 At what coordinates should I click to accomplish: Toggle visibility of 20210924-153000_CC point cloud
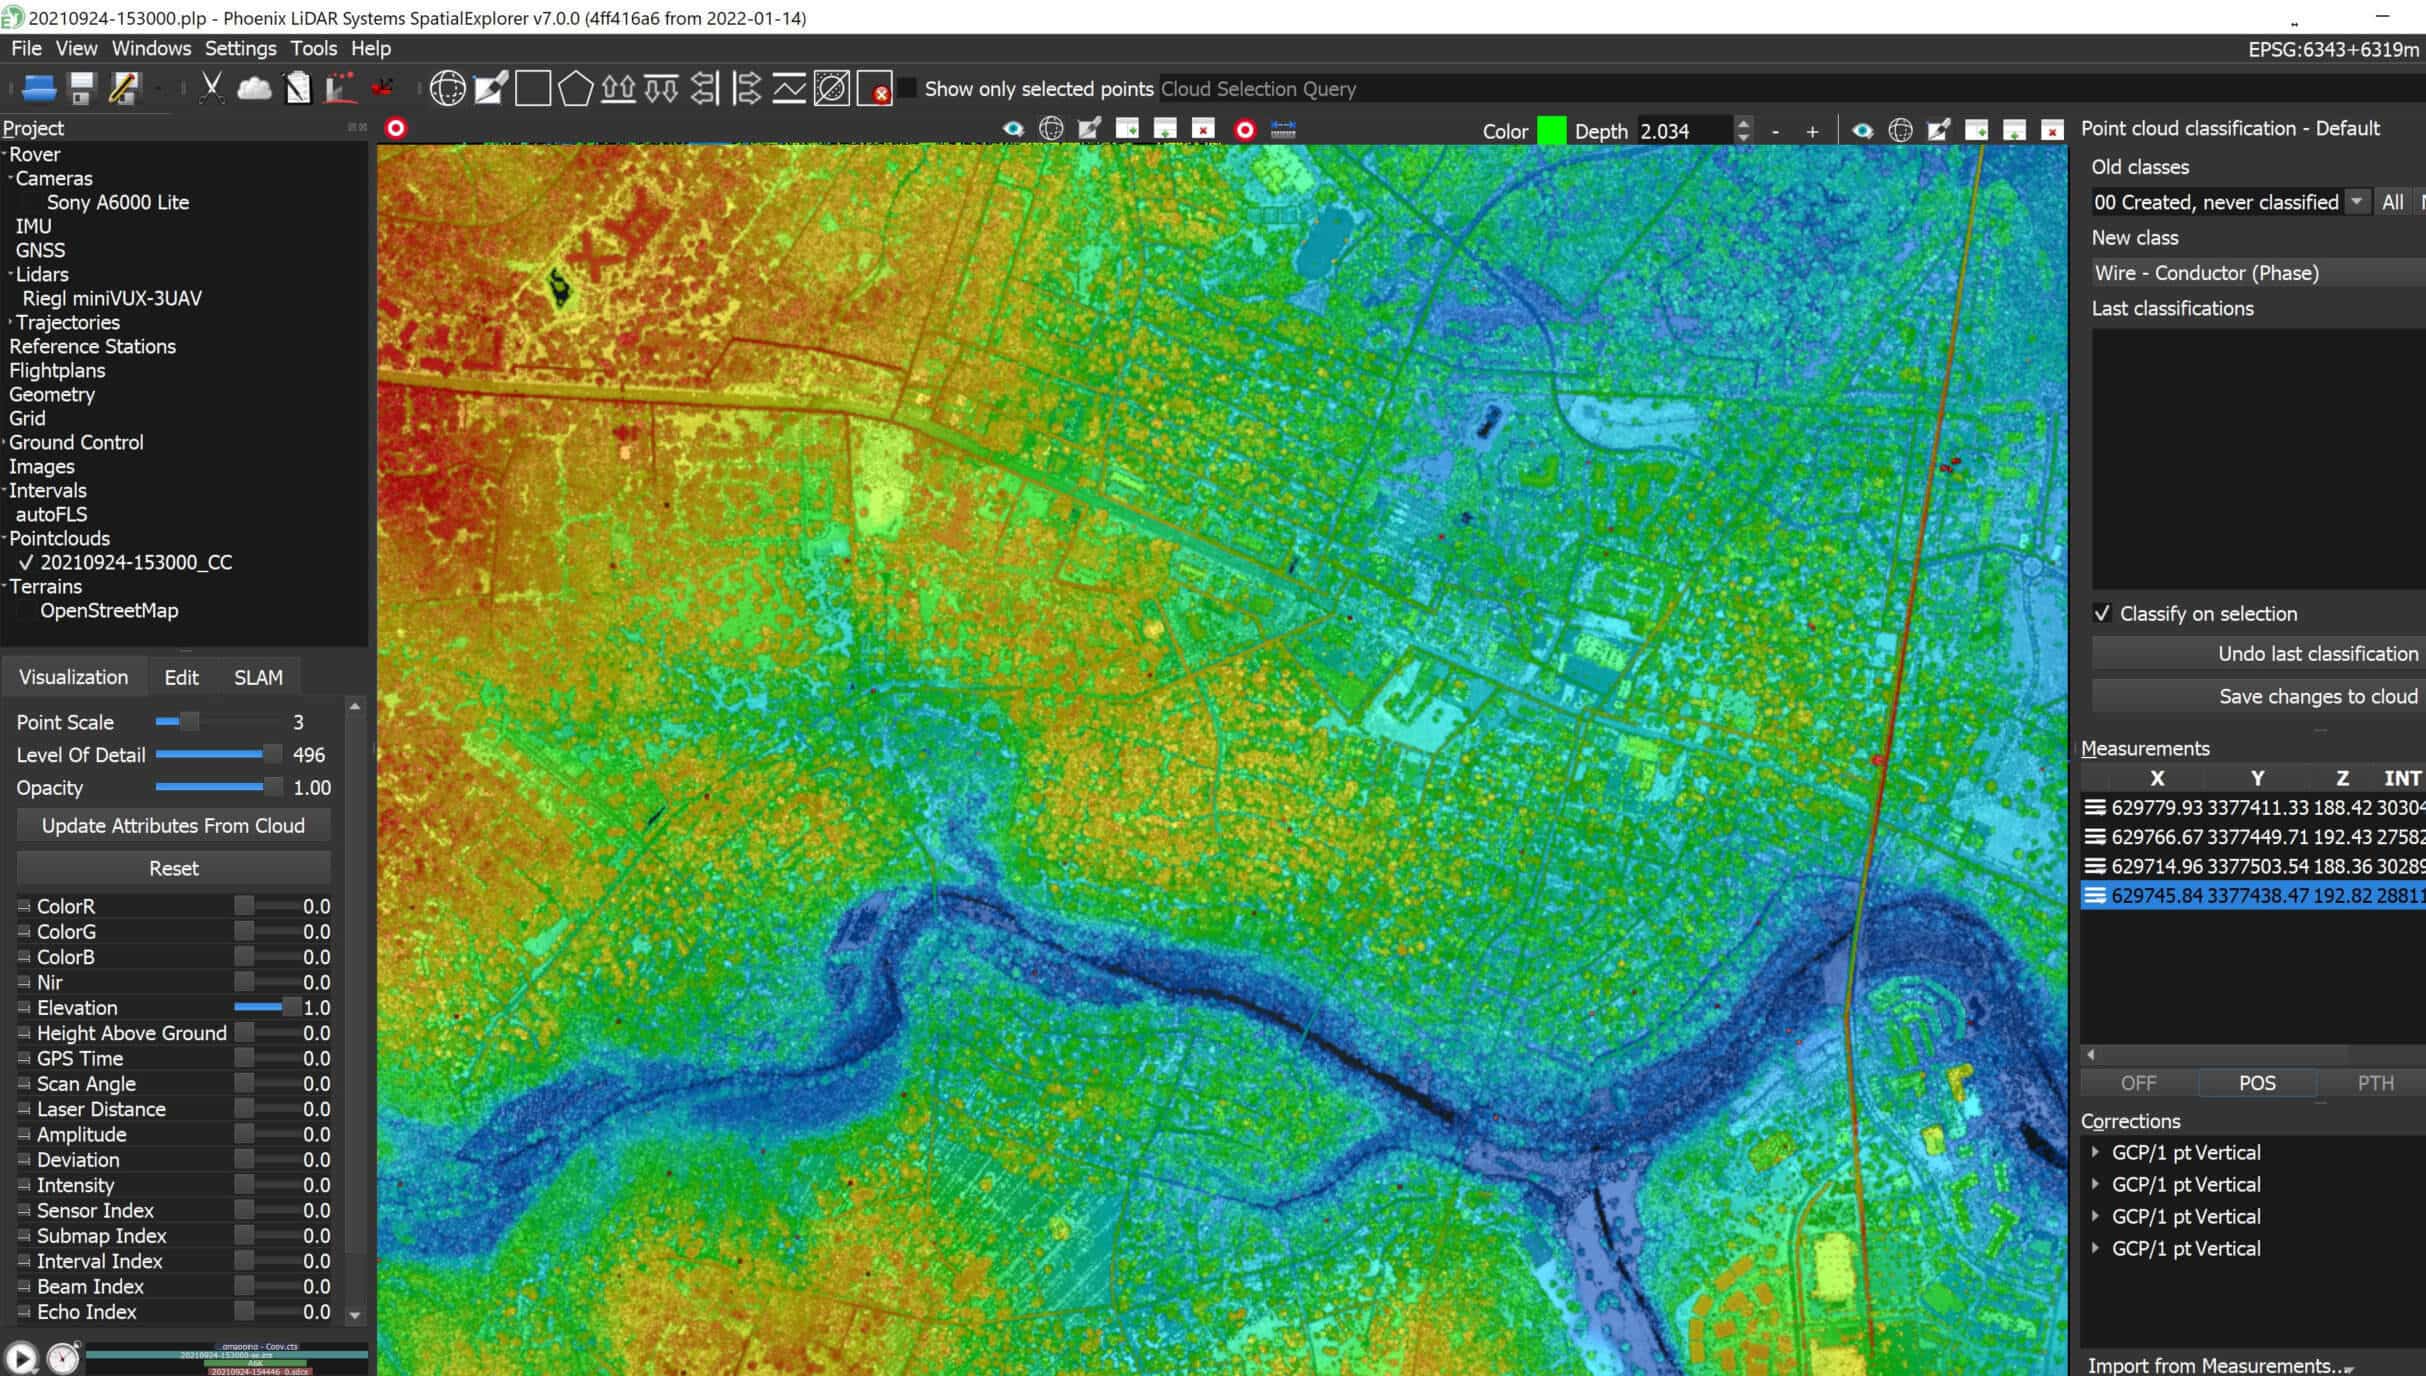point(26,562)
